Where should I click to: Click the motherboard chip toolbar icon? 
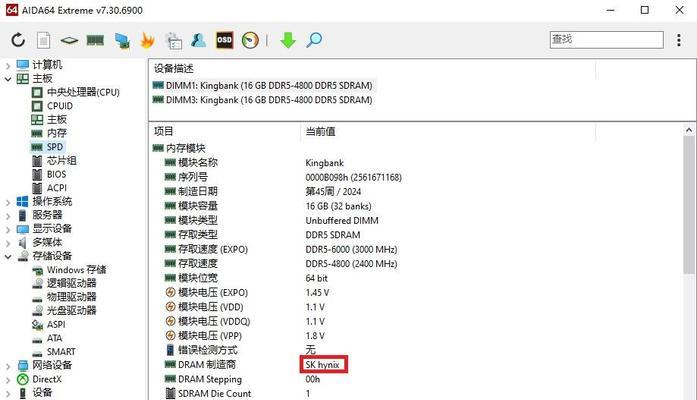[69, 41]
